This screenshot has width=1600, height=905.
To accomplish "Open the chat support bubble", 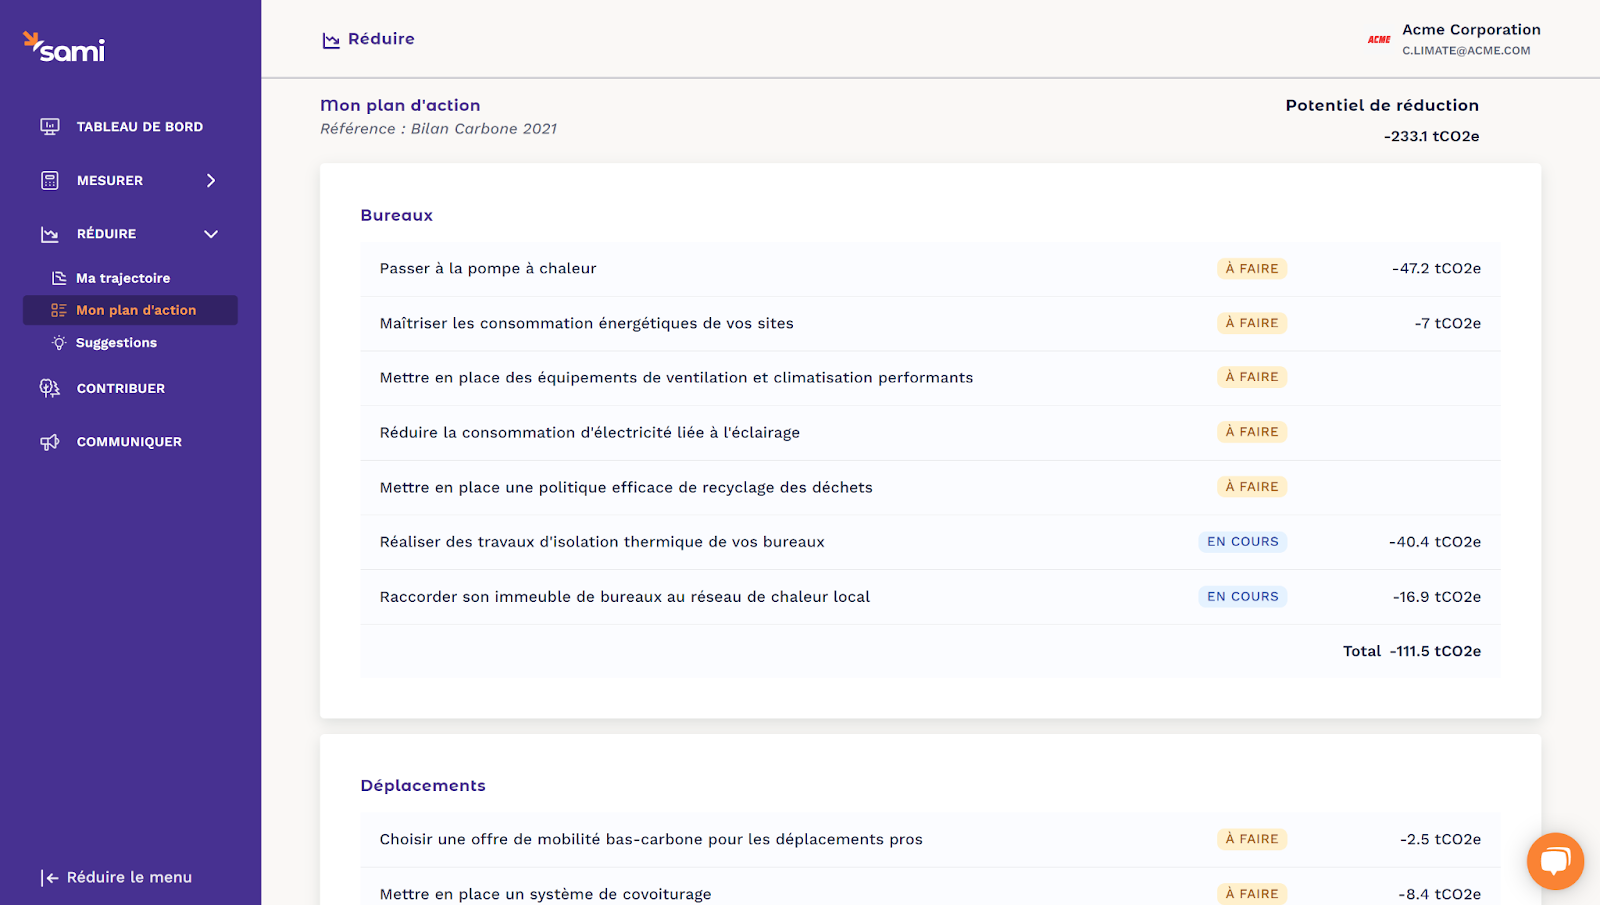I will pyautogui.click(x=1555, y=860).
